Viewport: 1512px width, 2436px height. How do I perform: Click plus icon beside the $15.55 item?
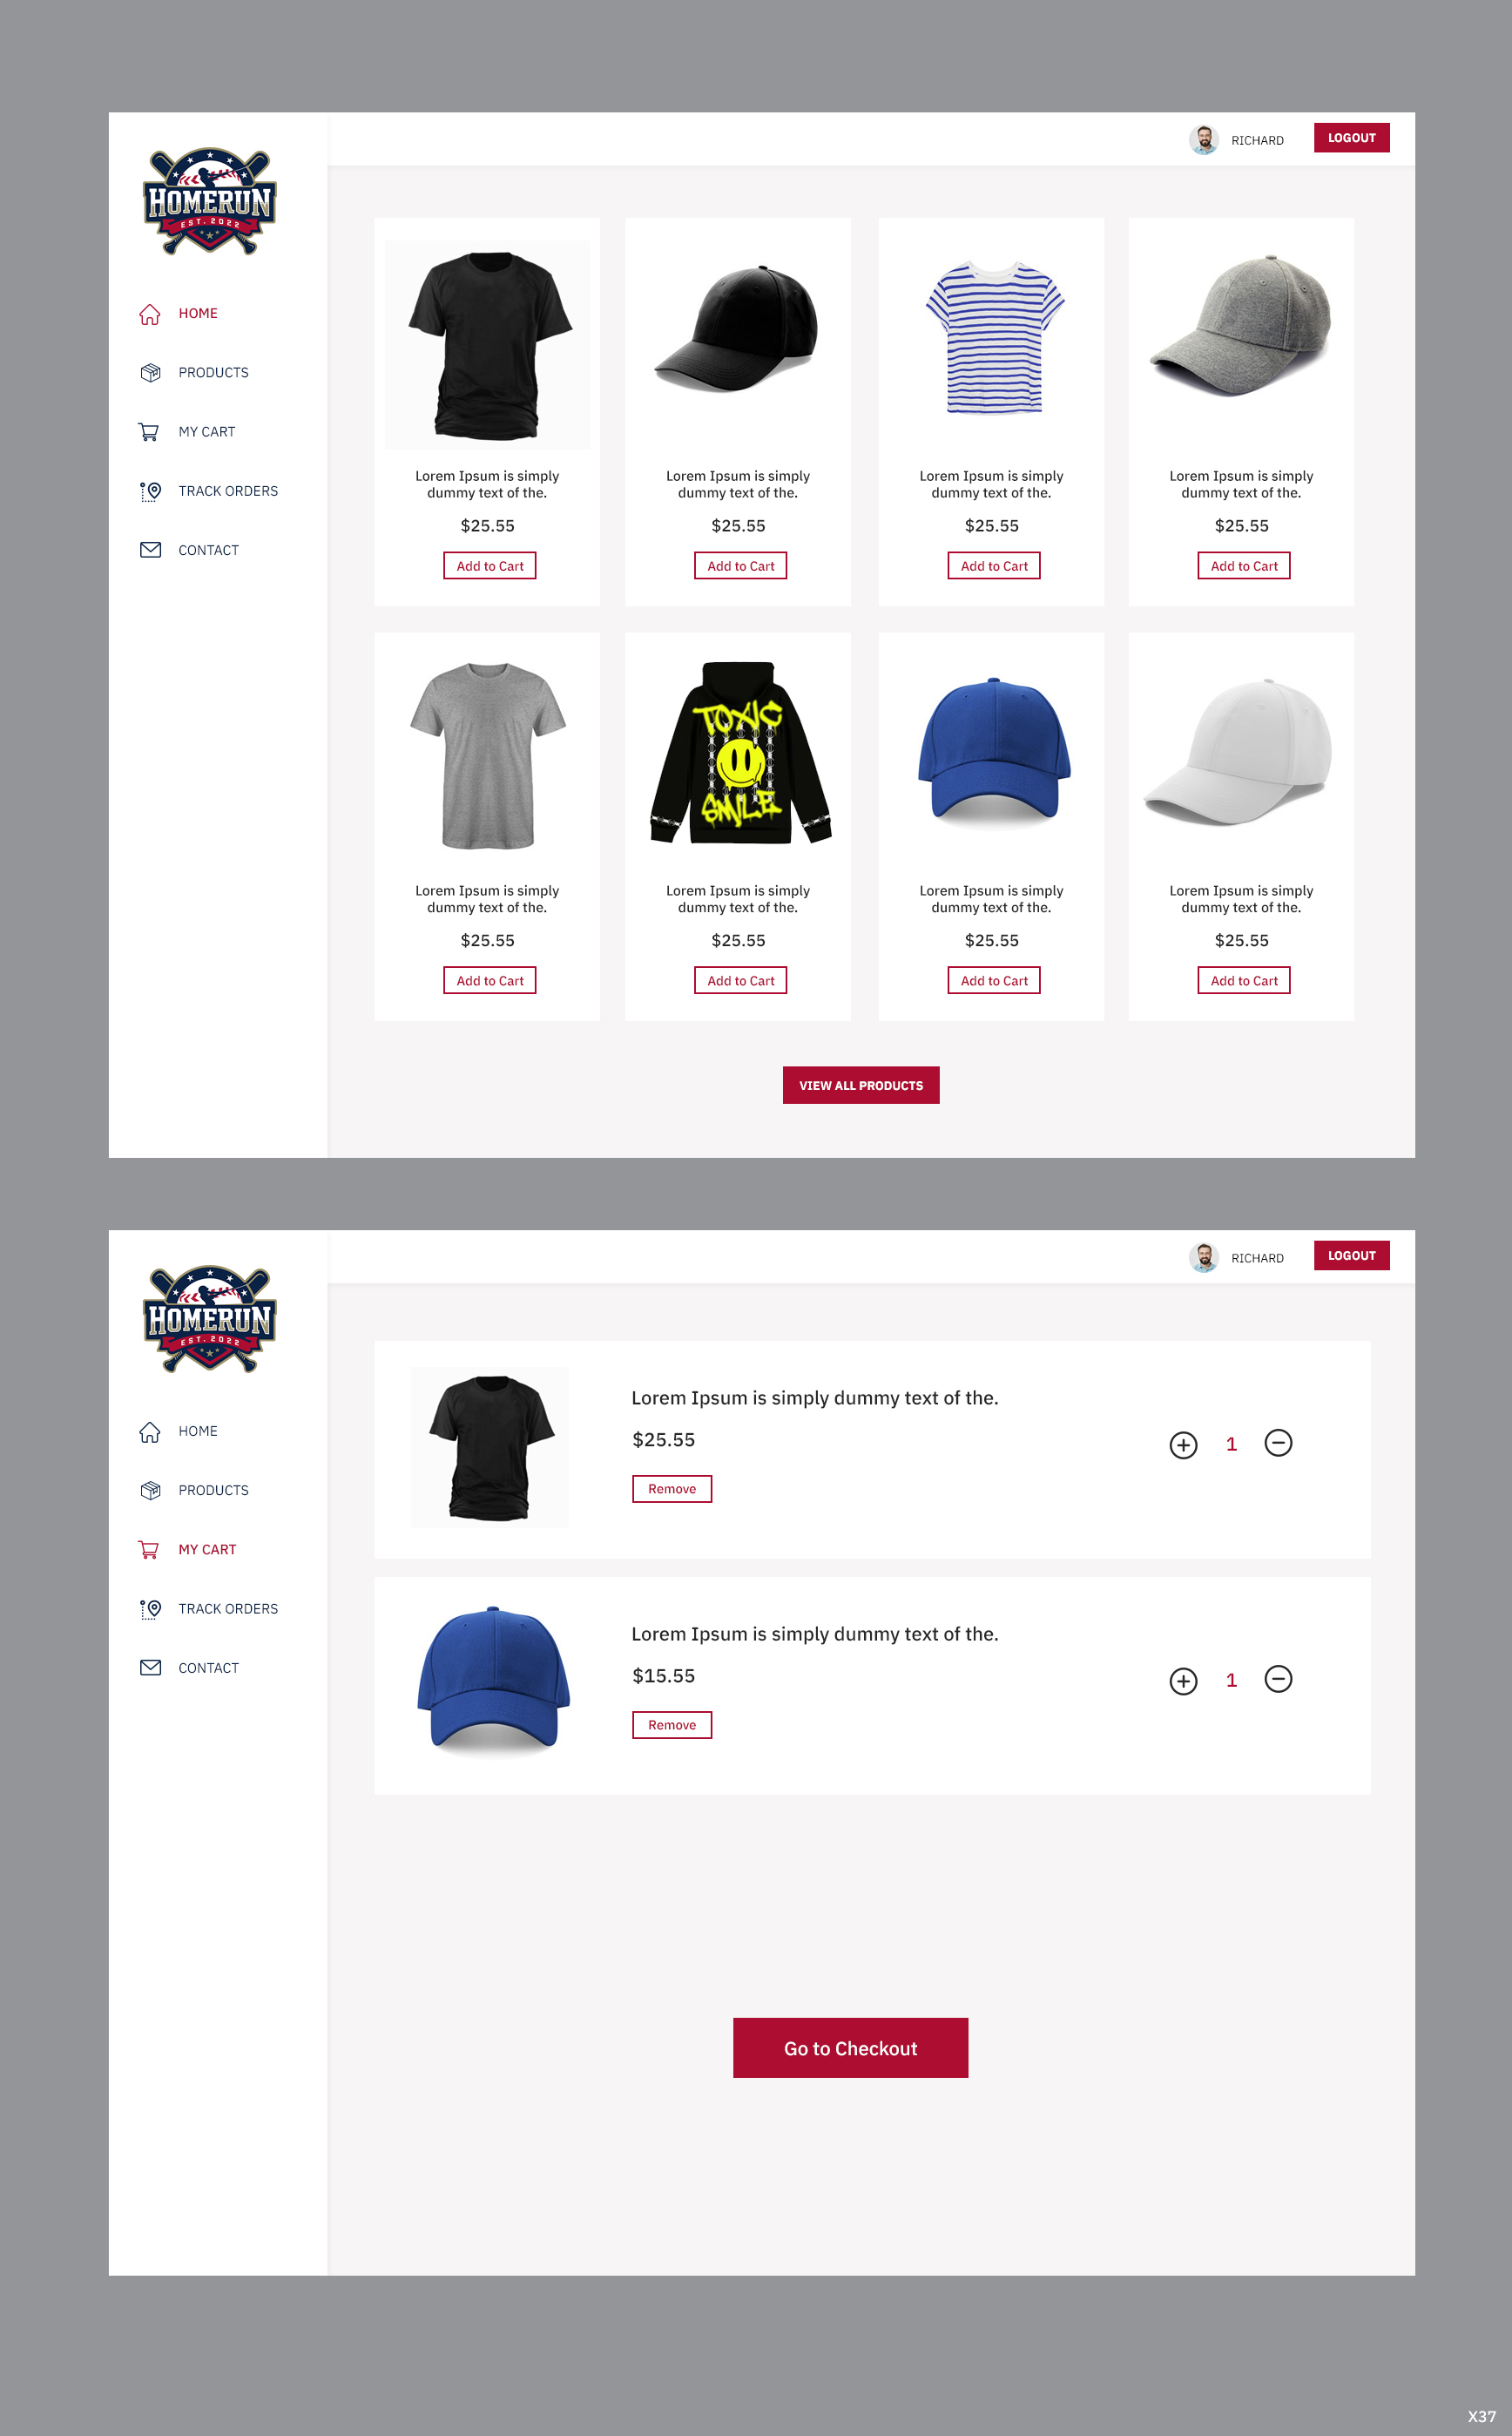tap(1183, 1681)
